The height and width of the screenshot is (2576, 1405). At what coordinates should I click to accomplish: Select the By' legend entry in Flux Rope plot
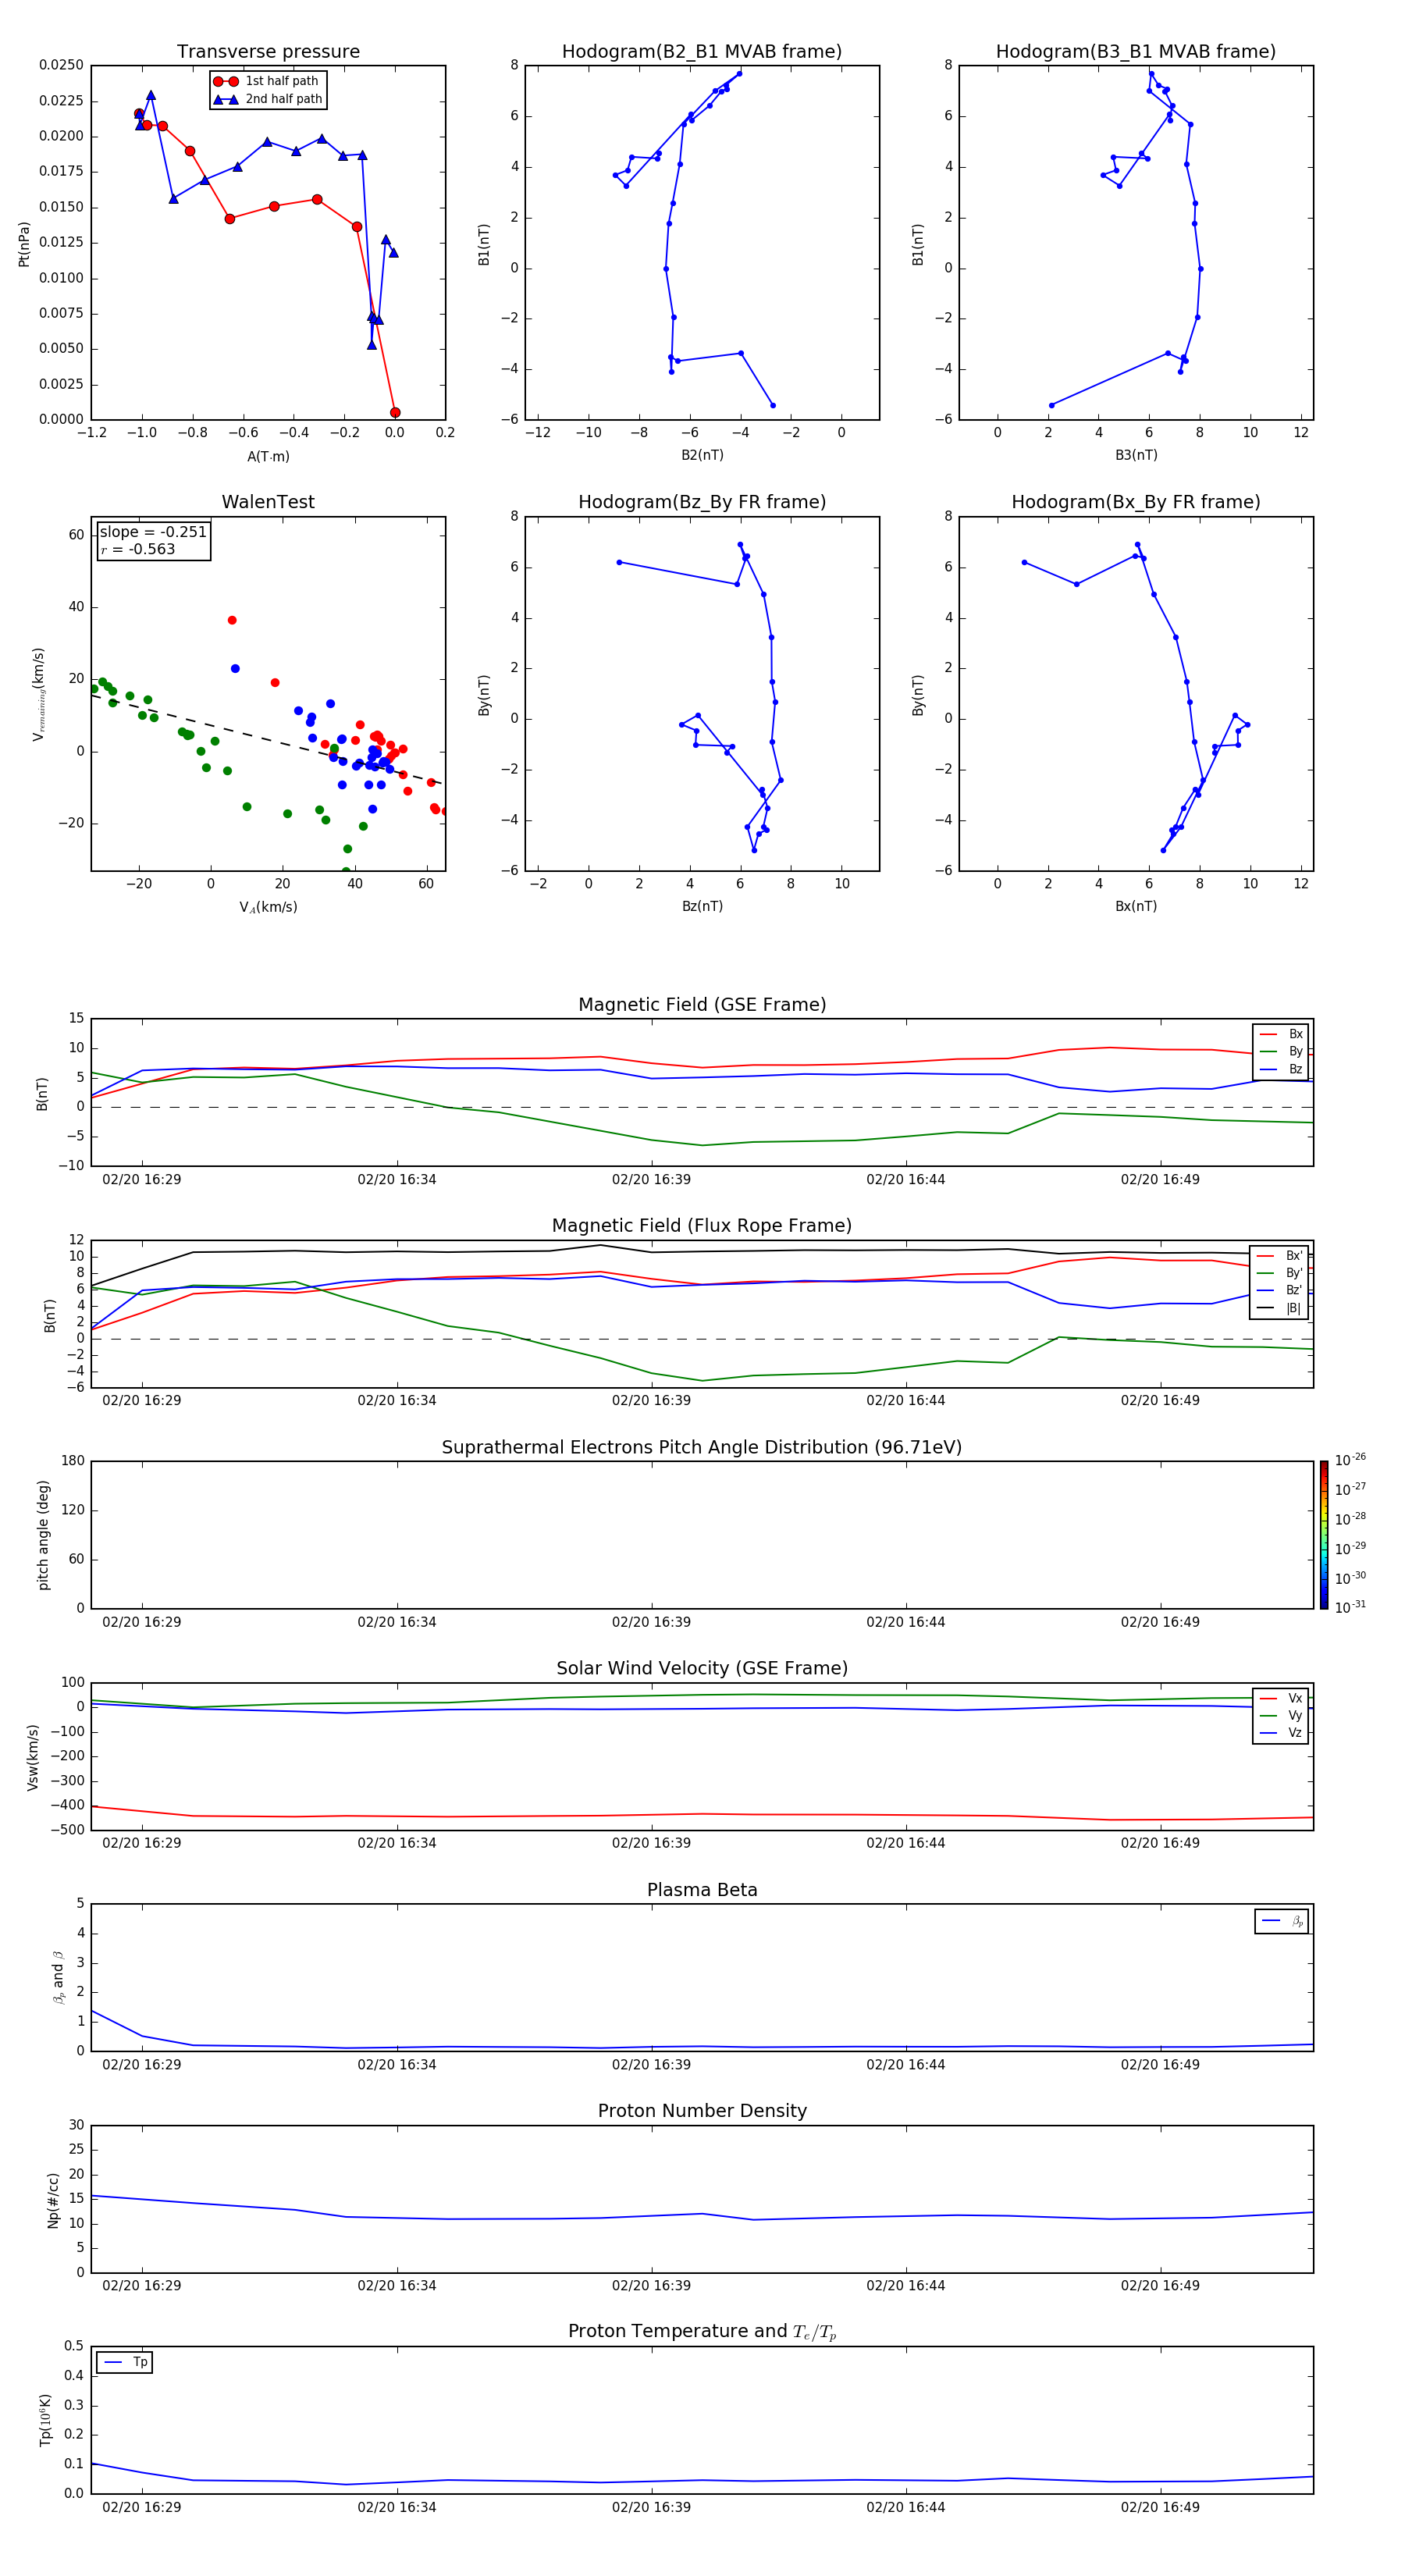tap(1280, 1274)
